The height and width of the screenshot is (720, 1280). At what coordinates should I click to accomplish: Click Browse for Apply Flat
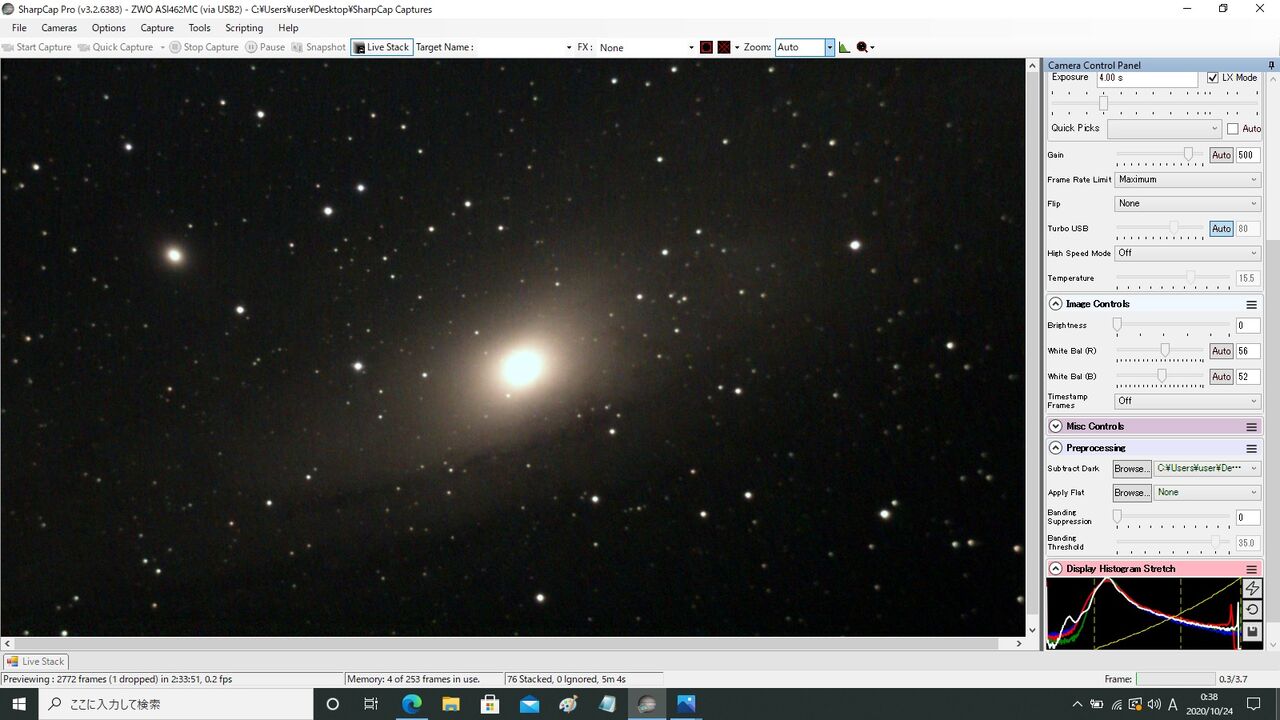(x=1131, y=493)
